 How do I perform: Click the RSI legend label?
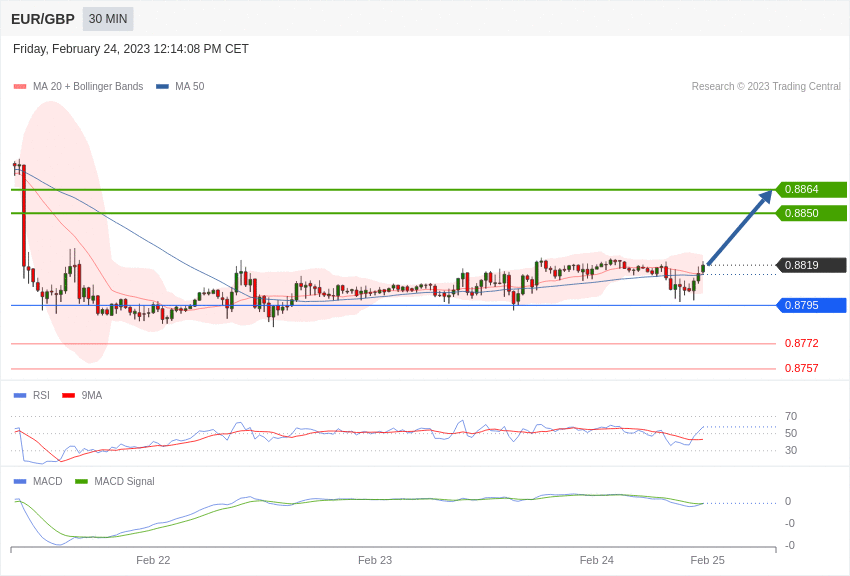click(41, 396)
